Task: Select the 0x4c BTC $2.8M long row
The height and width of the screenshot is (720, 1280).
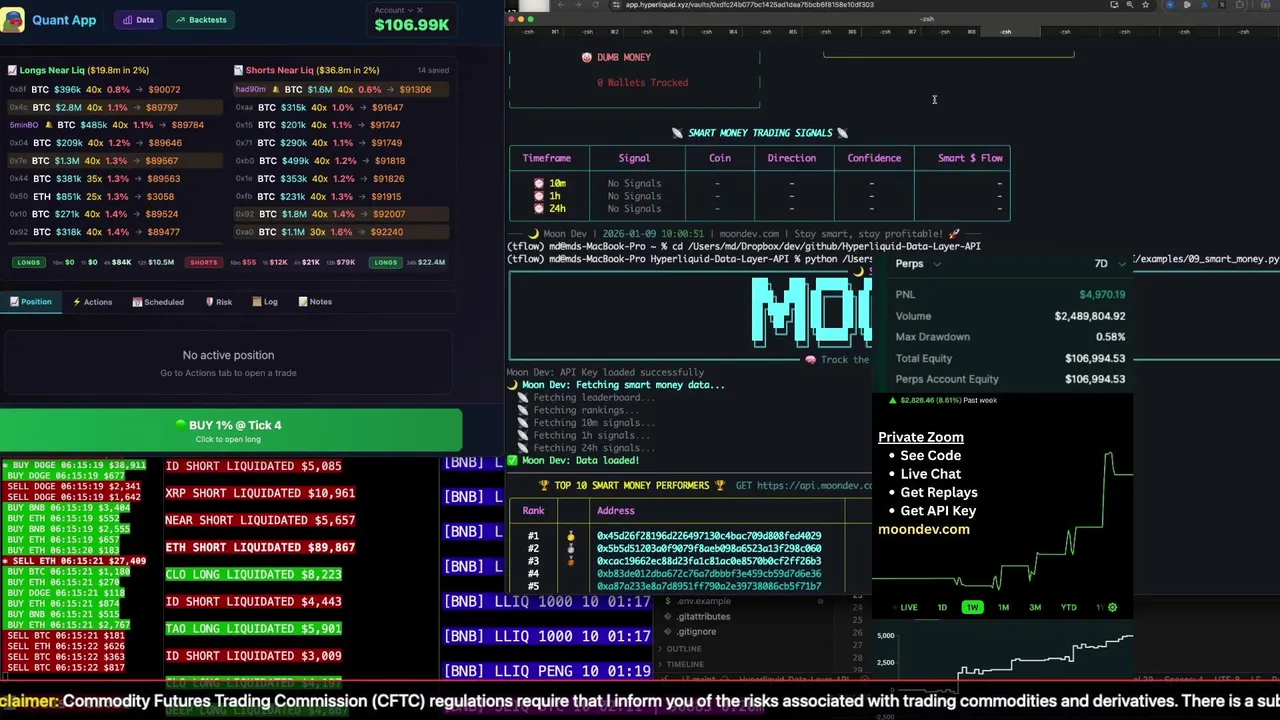Action: (x=115, y=107)
